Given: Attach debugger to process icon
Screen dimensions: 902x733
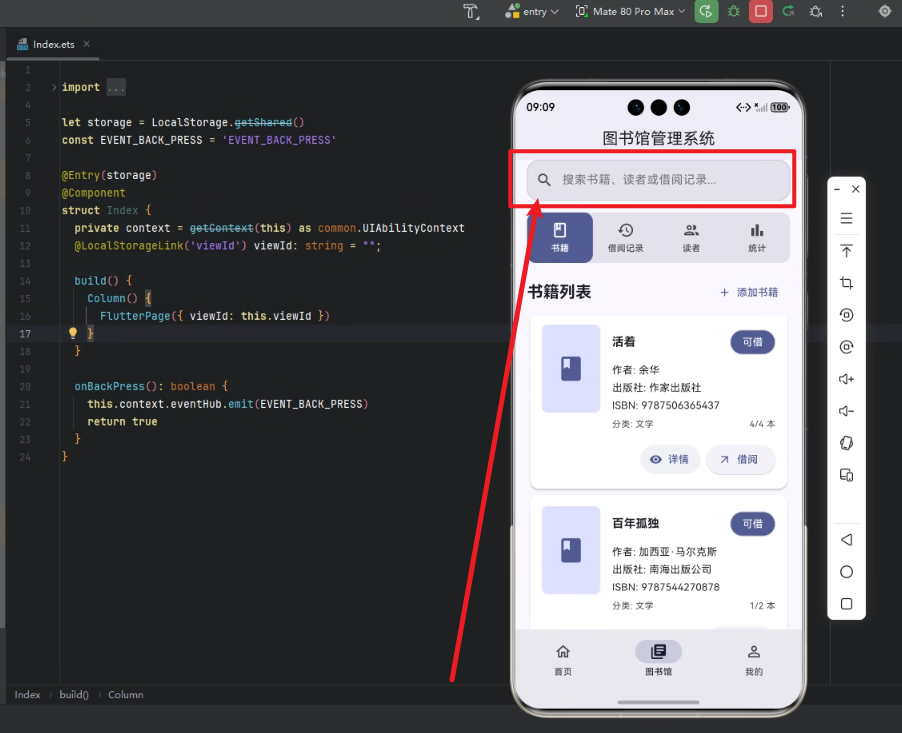Looking at the screenshot, I should tap(816, 11).
